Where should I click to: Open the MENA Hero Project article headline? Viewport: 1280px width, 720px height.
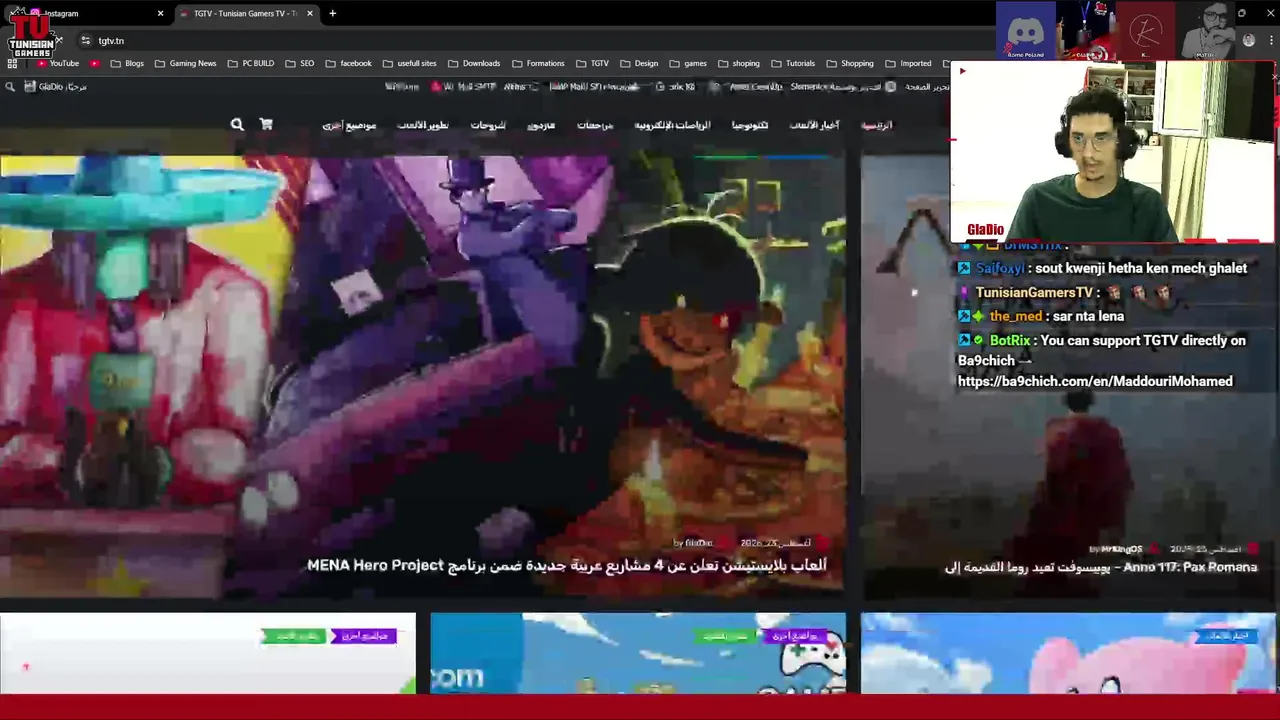point(567,565)
